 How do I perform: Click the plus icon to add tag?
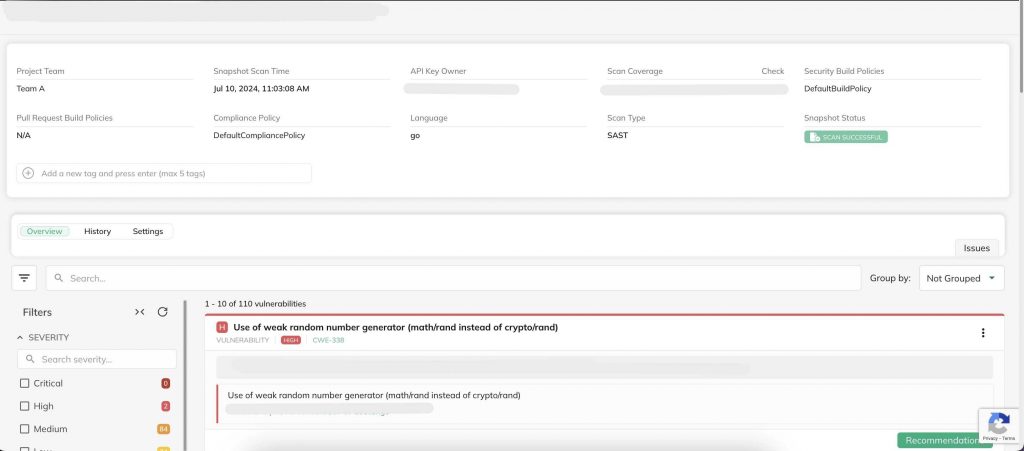coord(28,173)
